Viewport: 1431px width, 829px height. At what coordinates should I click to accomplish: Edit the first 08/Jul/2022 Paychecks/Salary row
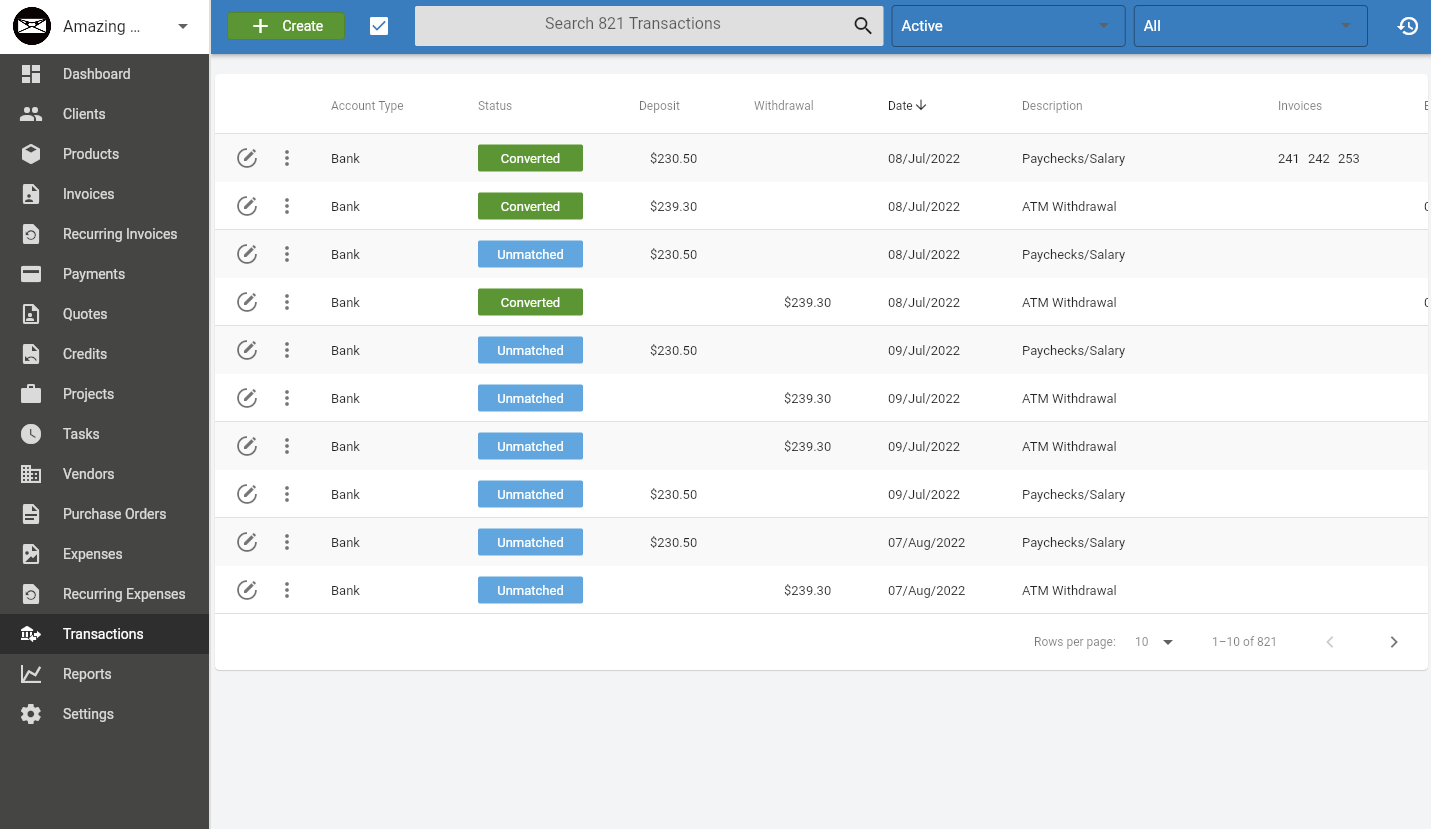pyautogui.click(x=247, y=158)
